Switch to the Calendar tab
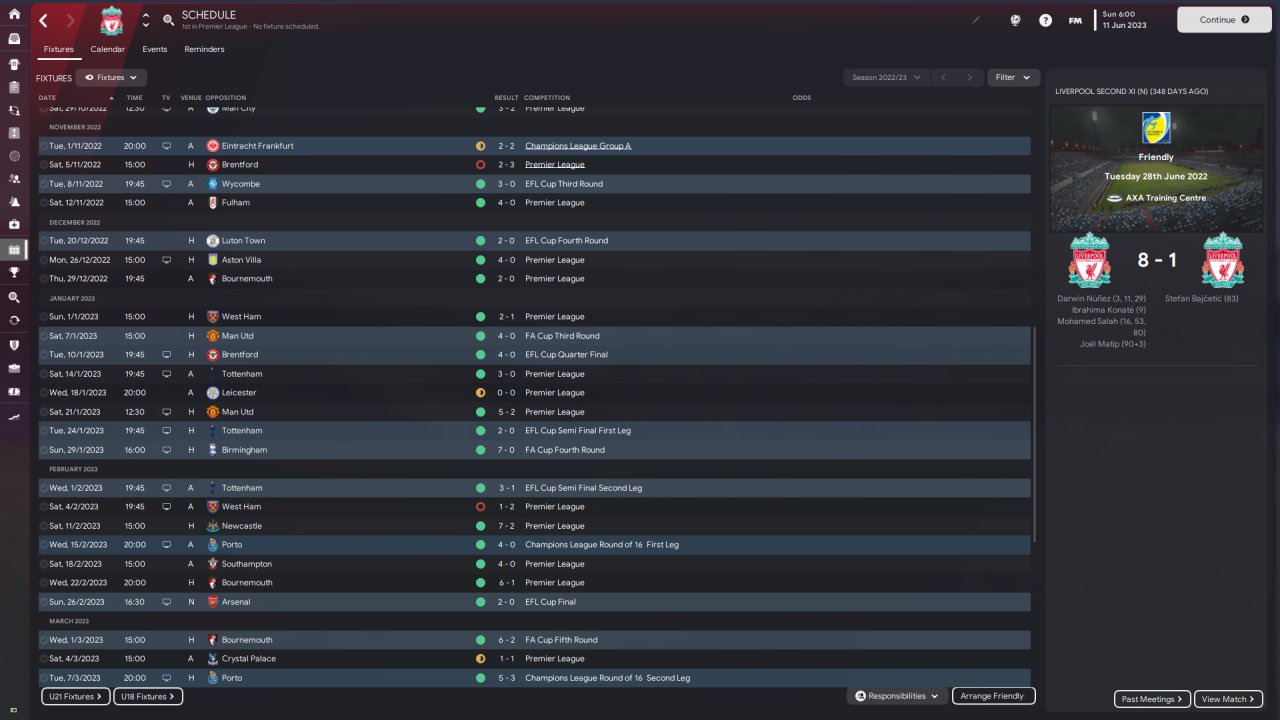Image resolution: width=1280 pixels, height=720 pixels. pyautogui.click(x=108, y=49)
